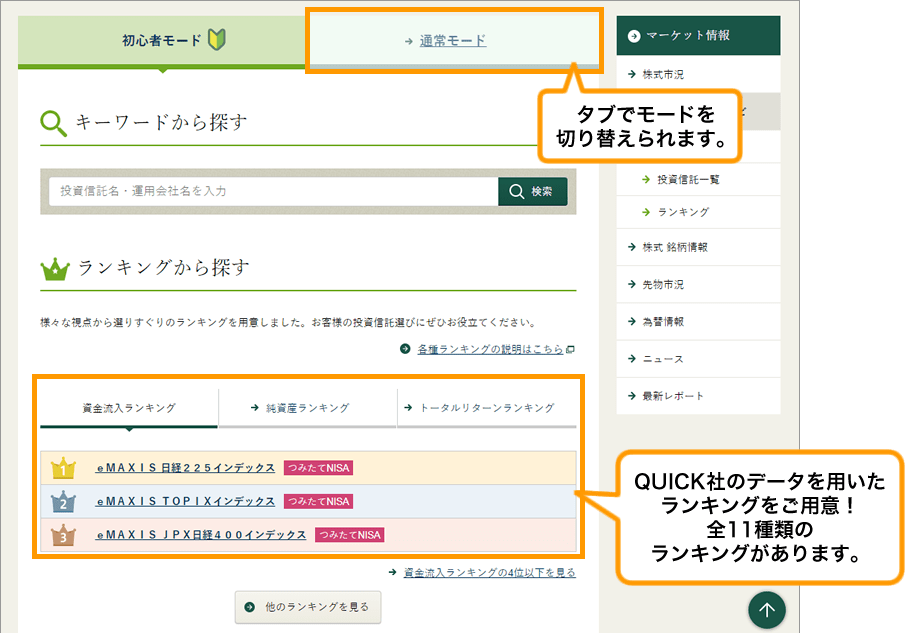Open eMAXIS JPX日経400インデックス fund link

[201, 535]
